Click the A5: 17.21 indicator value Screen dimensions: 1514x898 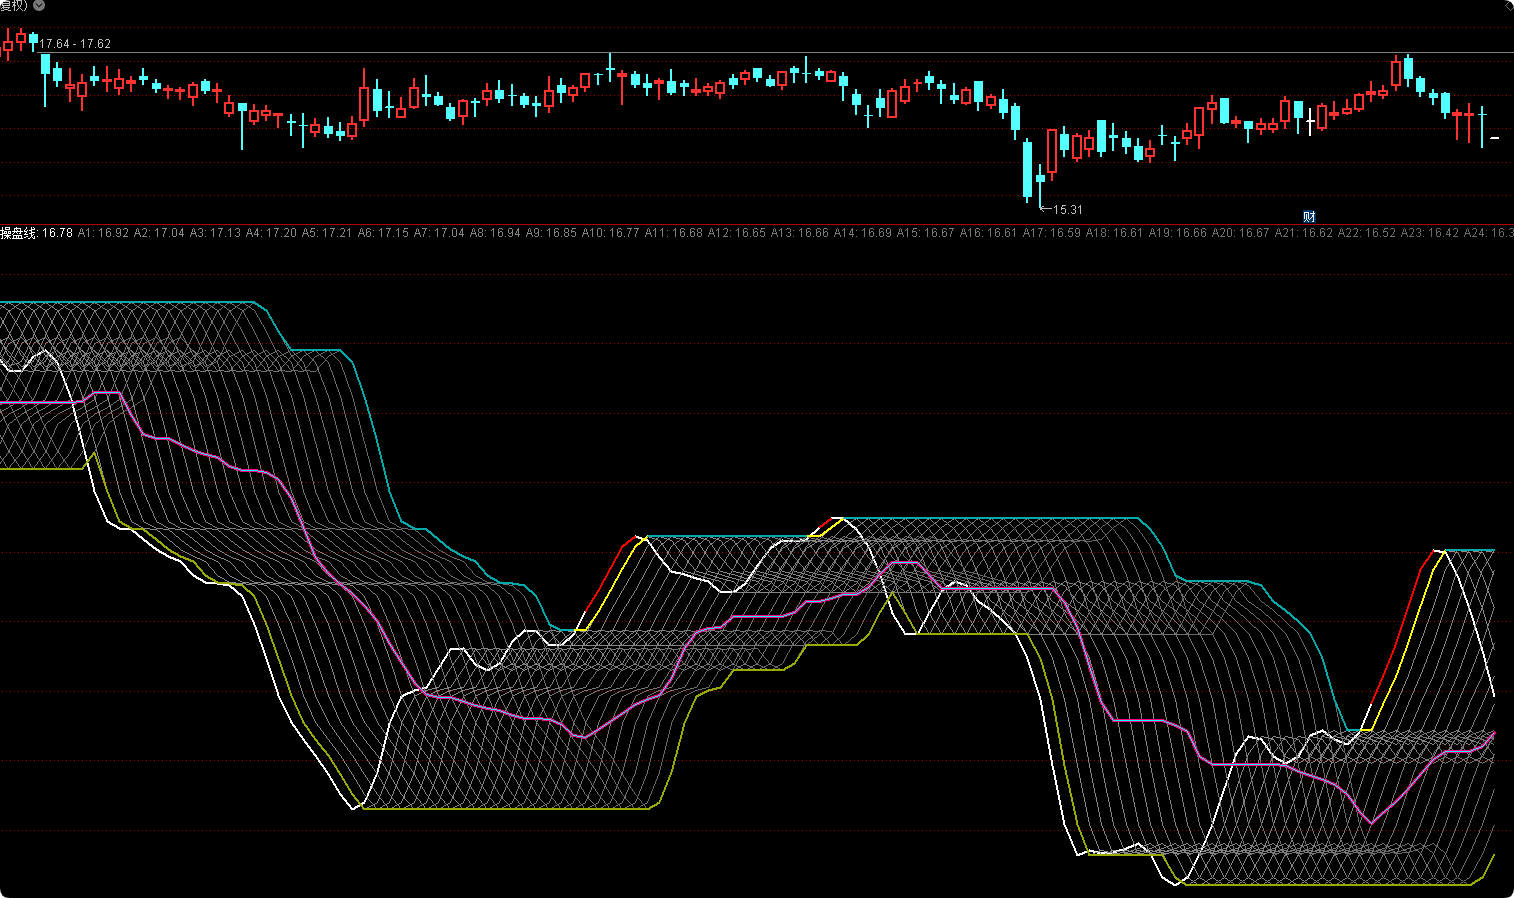click(x=327, y=233)
